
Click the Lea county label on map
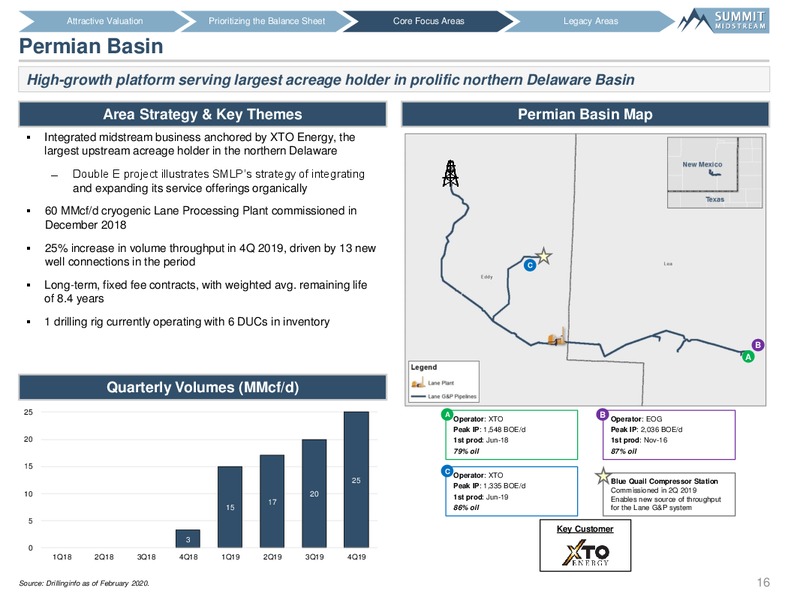click(x=668, y=264)
